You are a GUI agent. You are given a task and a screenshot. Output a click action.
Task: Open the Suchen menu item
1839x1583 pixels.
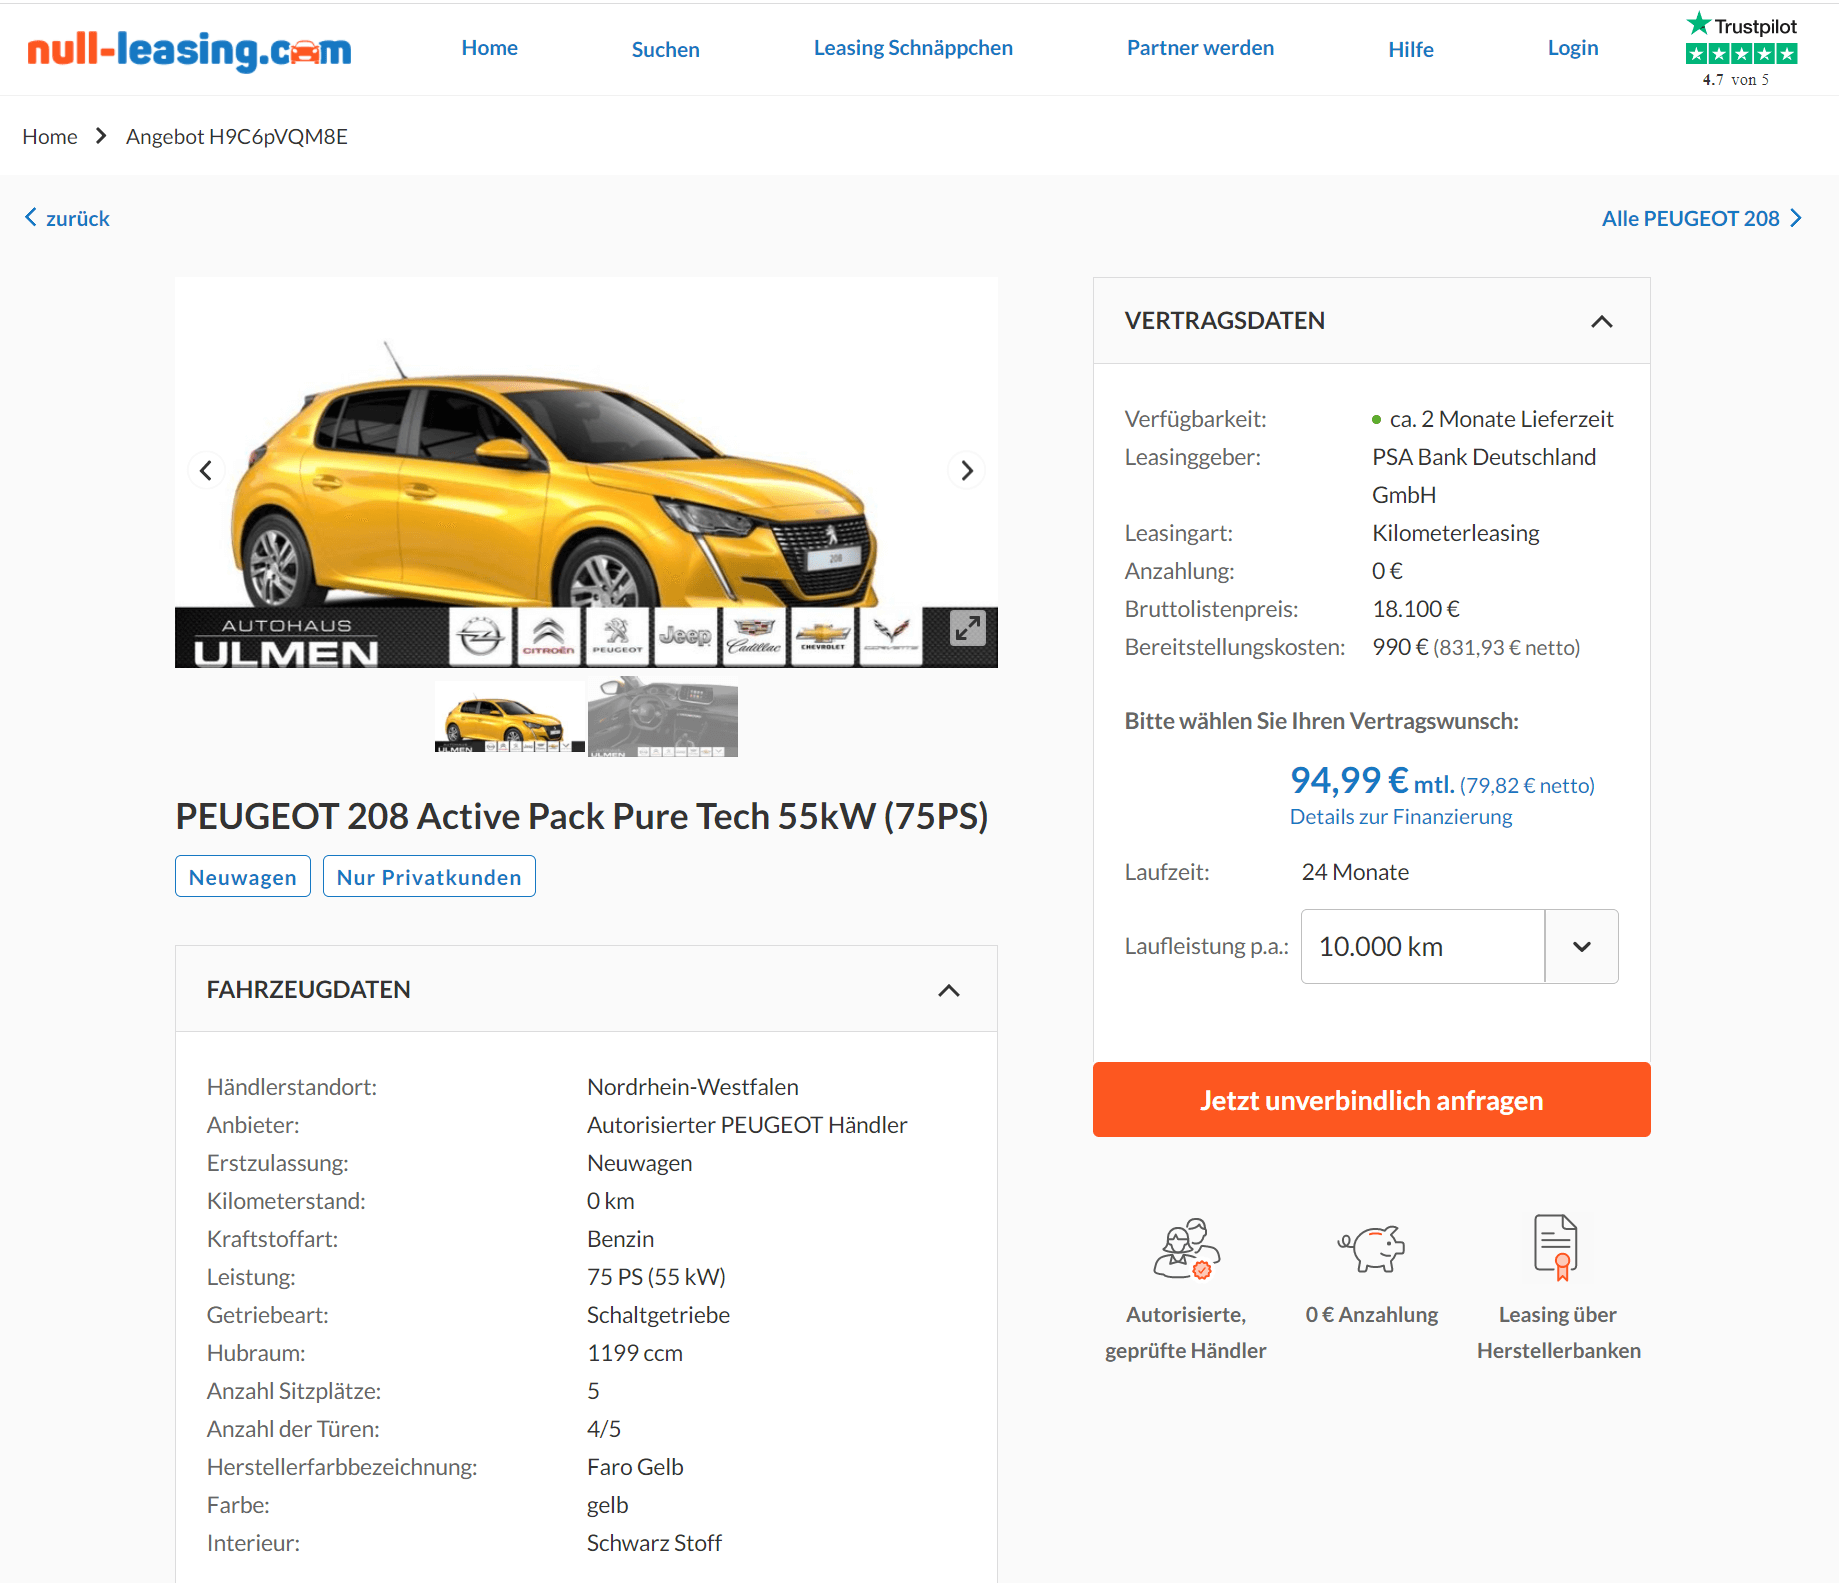tap(666, 49)
